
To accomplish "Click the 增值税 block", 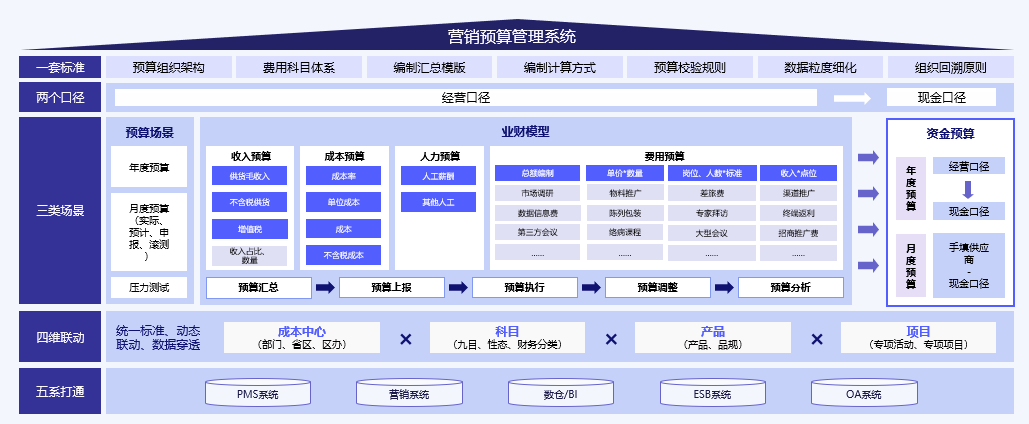I will coord(249,228).
